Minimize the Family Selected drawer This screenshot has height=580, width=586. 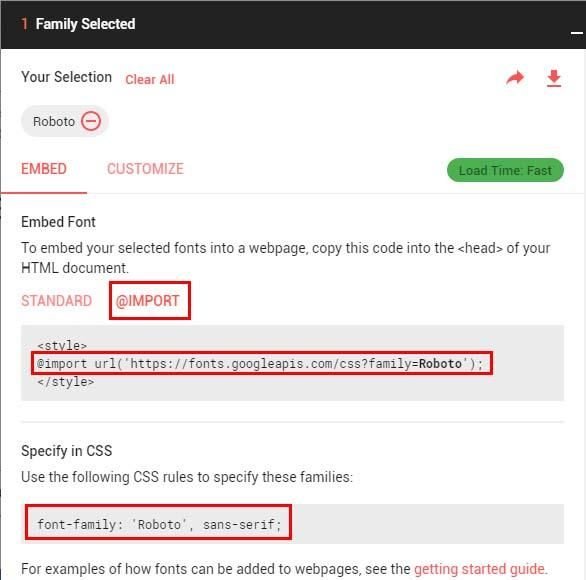click(x=577, y=33)
